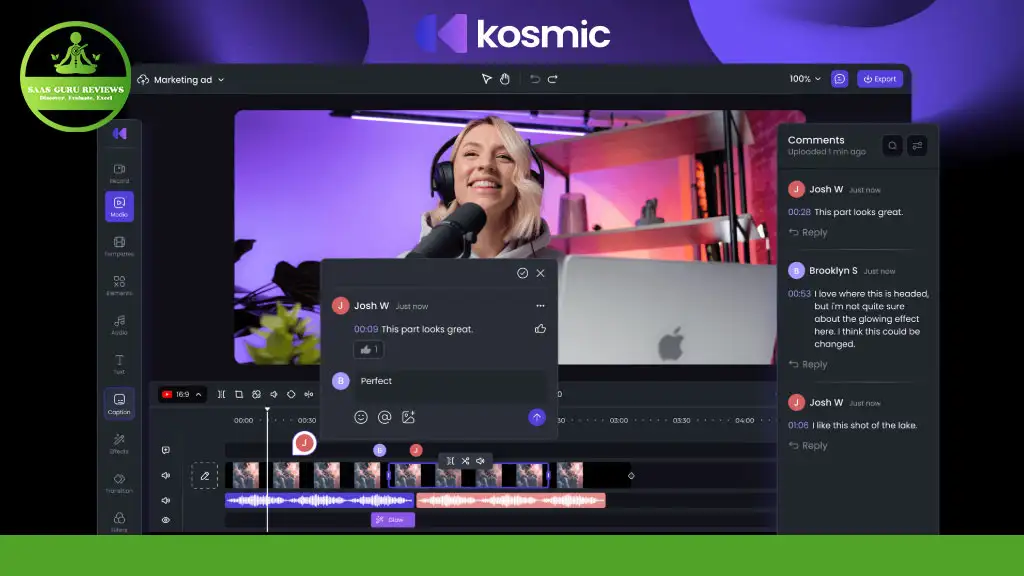Select the purple audio waveform clip
Screen dimensions: 1024x576
coord(319,501)
